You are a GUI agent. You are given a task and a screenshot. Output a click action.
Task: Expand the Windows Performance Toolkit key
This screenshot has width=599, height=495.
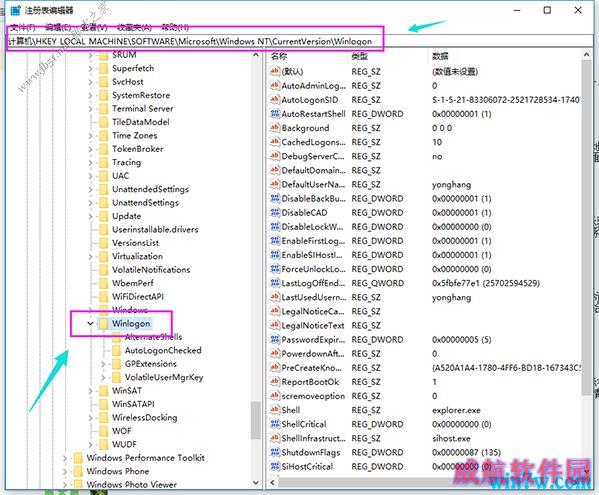coord(65,458)
